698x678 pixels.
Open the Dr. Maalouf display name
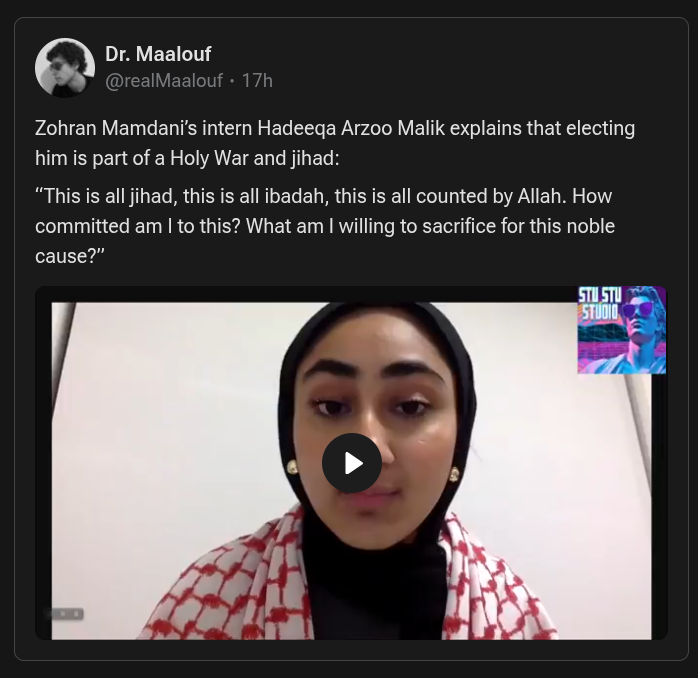click(x=158, y=54)
